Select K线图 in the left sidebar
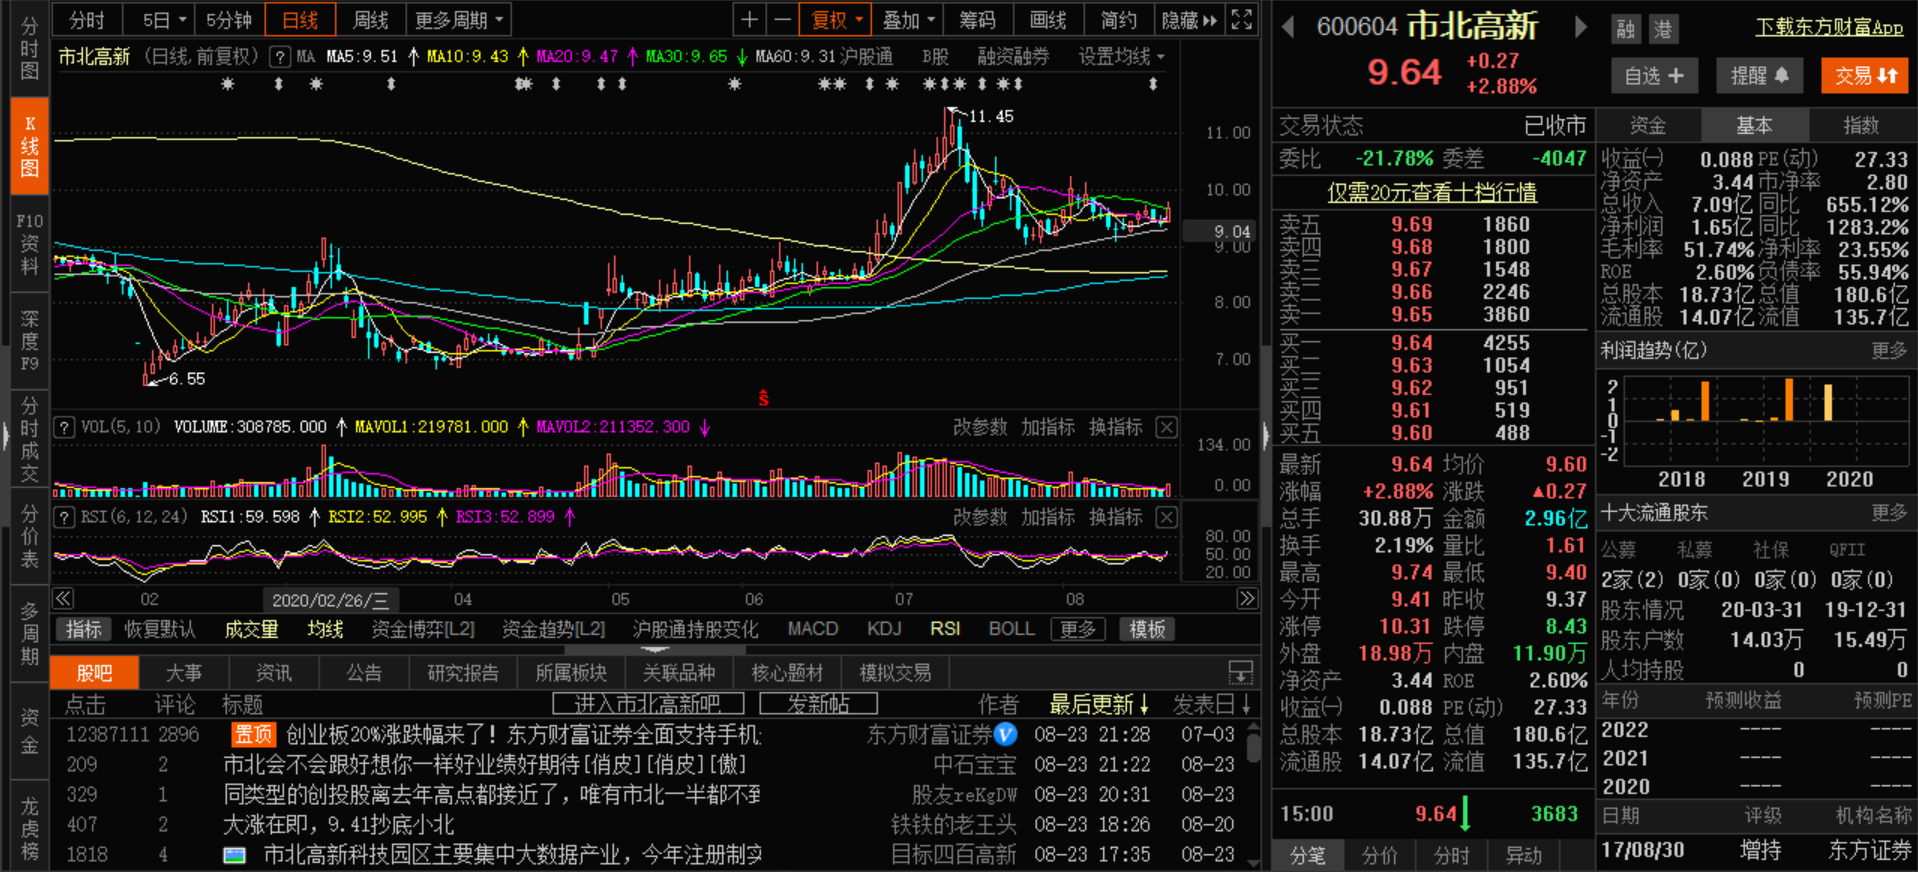This screenshot has width=1918, height=872. click(30, 146)
